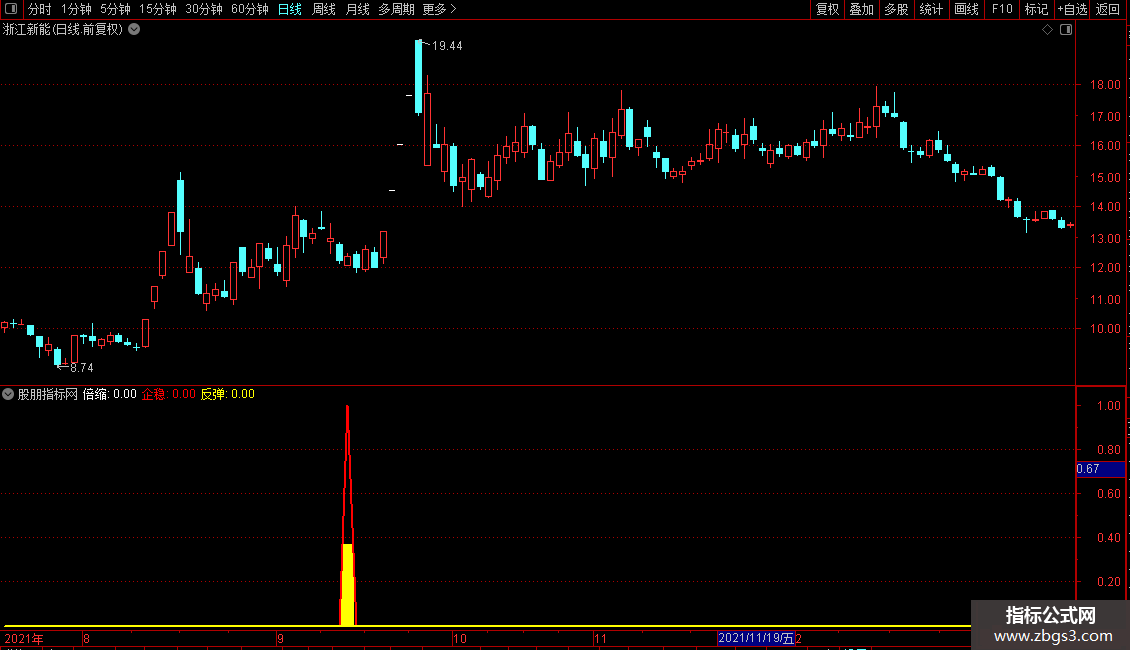Image resolution: width=1130 pixels, height=650 pixels.
Task: Click the tall cyan candle at 19.44 peak
Action: (419, 76)
